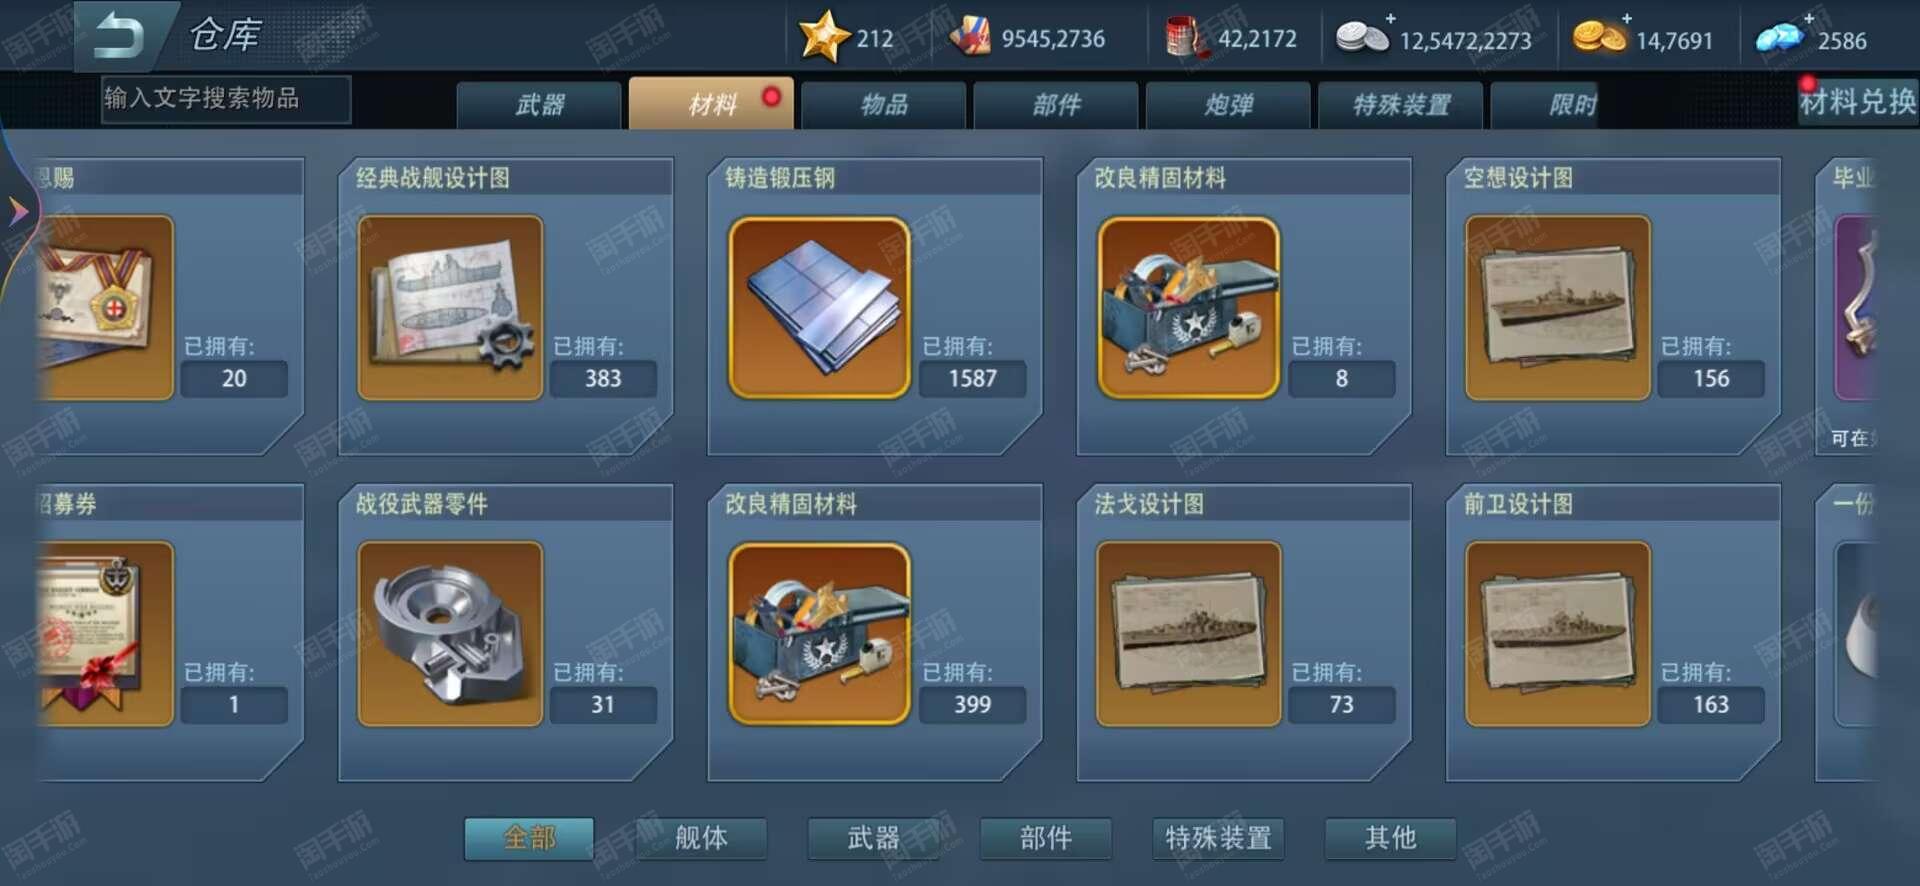Select the 前卫设计图 ship blueprint icon
Image resolution: width=1920 pixels, height=886 pixels.
[x=1557, y=634]
